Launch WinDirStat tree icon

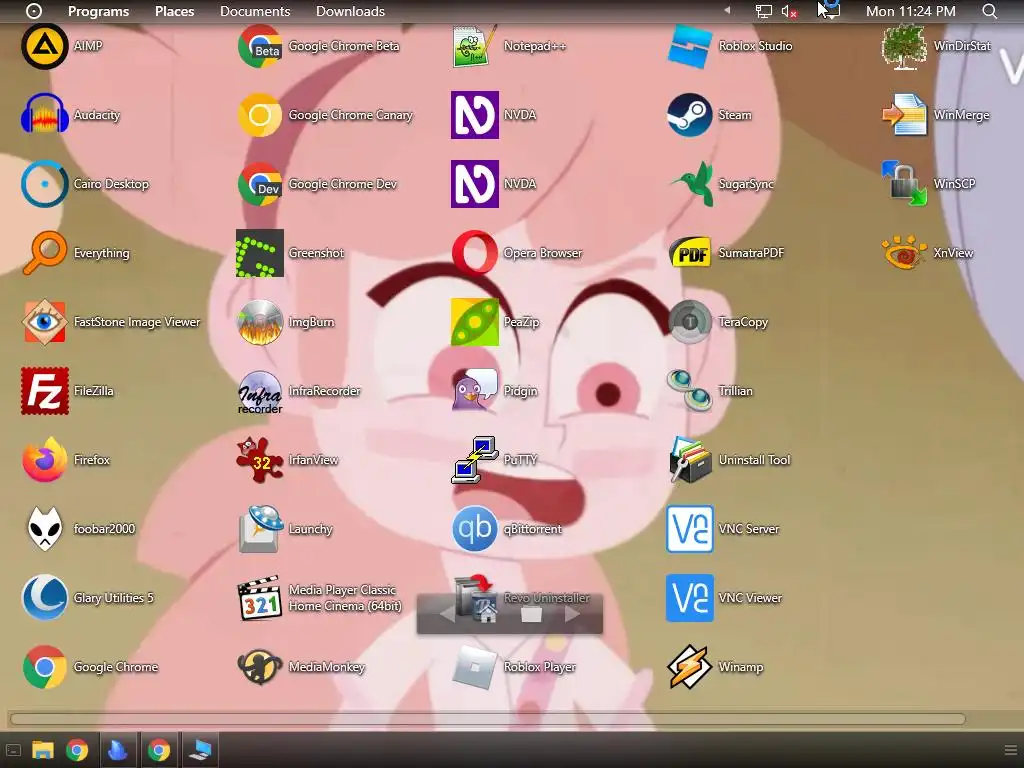(904, 46)
